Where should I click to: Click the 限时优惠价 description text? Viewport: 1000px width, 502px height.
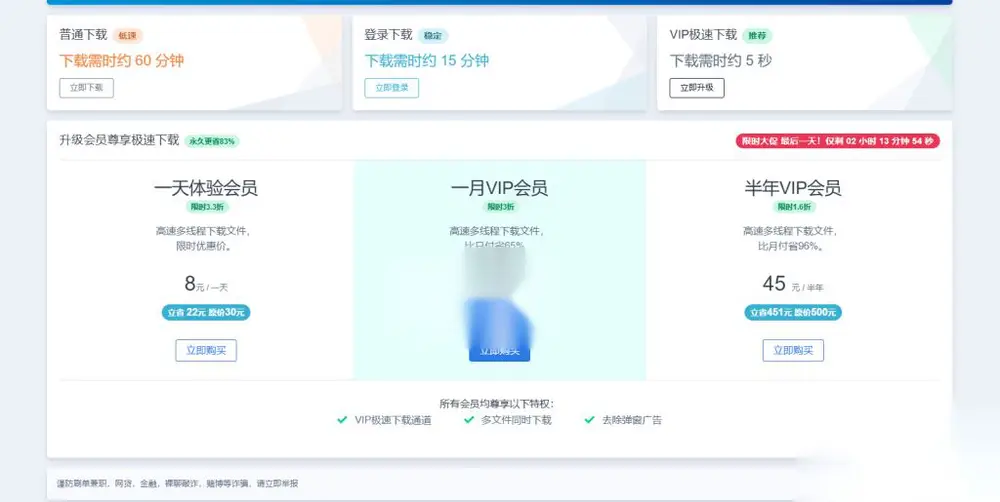204,246
